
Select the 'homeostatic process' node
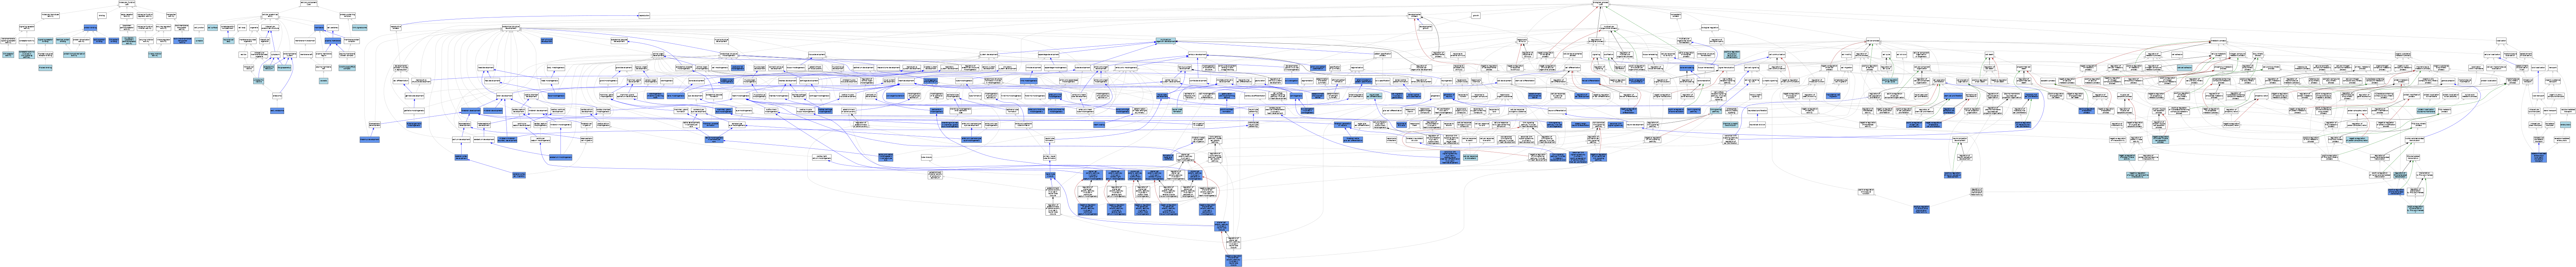click(1676, 15)
